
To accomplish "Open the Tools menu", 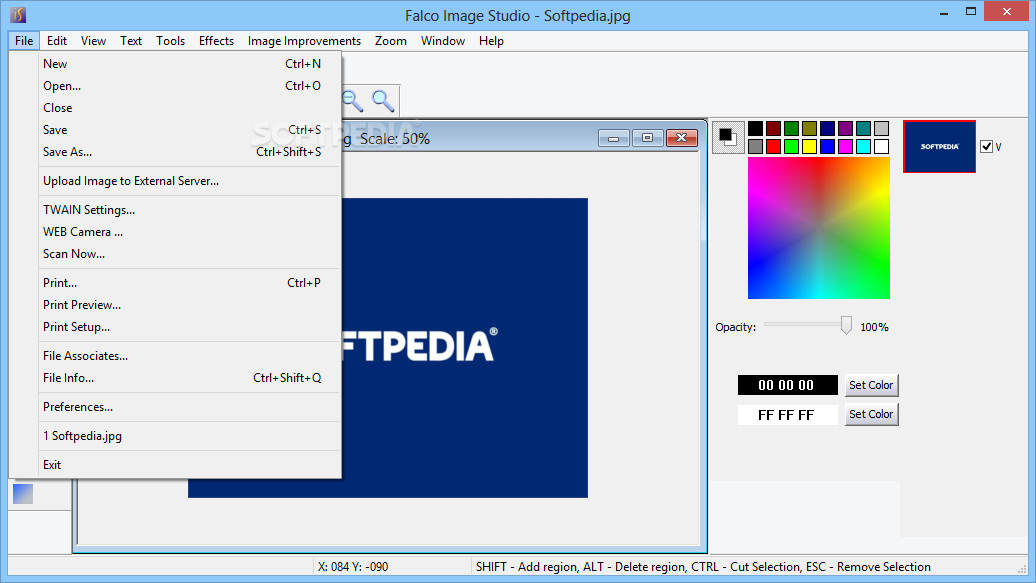I will (x=170, y=41).
